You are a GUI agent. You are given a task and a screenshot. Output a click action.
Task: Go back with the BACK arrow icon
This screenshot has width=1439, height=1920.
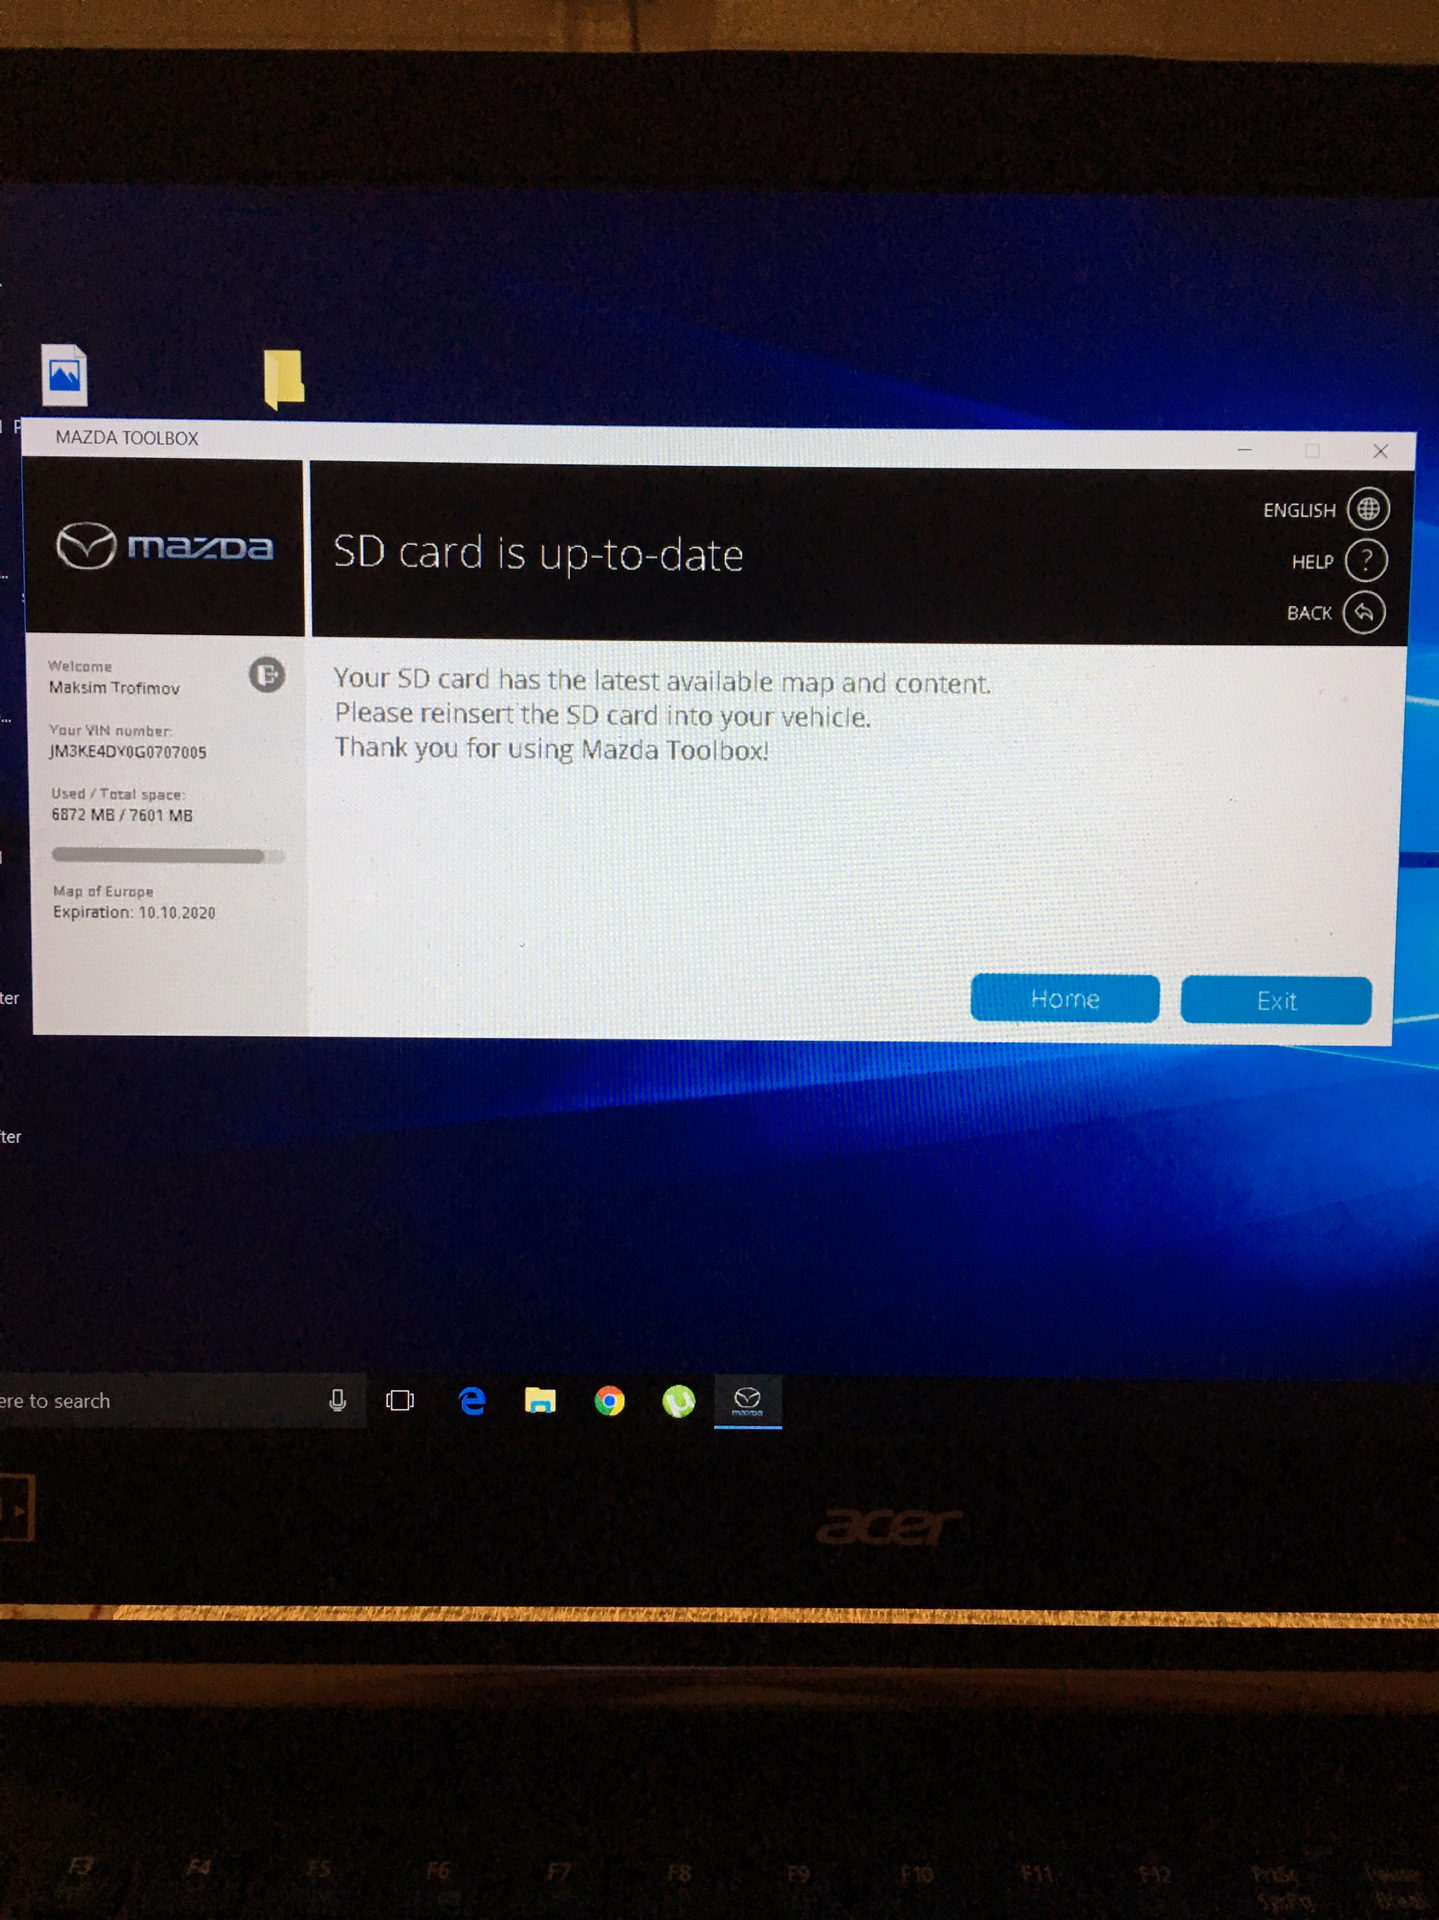point(1363,613)
